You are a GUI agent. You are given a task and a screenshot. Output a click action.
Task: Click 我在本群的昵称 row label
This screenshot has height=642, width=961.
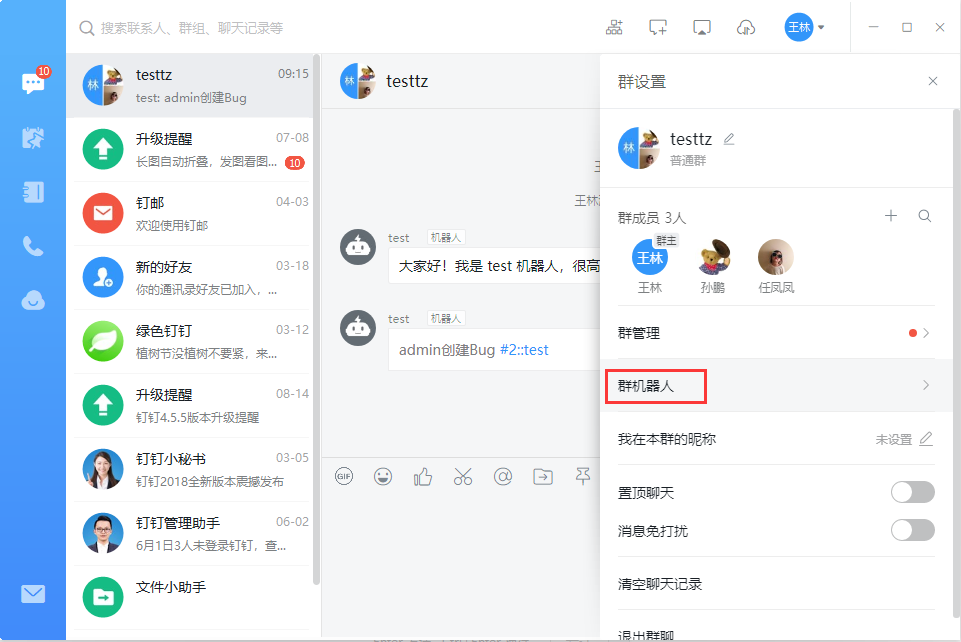point(667,439)
